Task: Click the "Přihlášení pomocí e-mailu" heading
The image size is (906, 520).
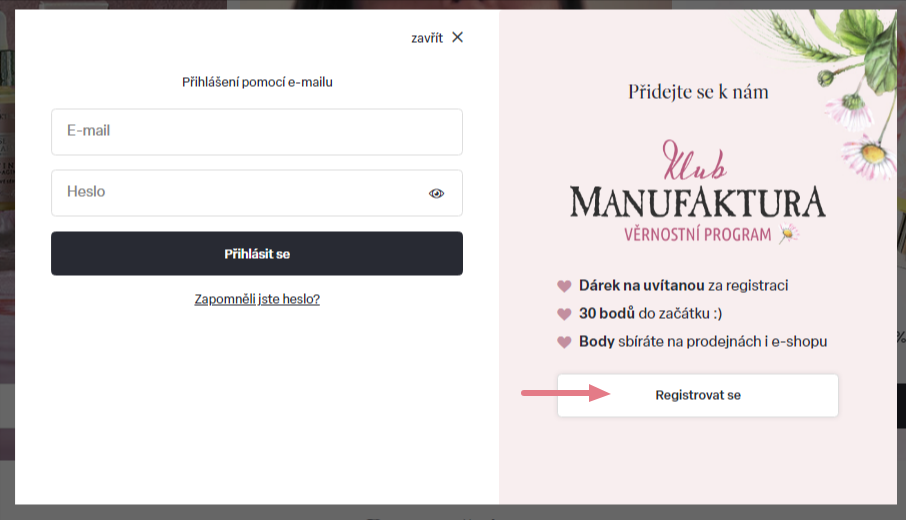Action: click(257, 82)
